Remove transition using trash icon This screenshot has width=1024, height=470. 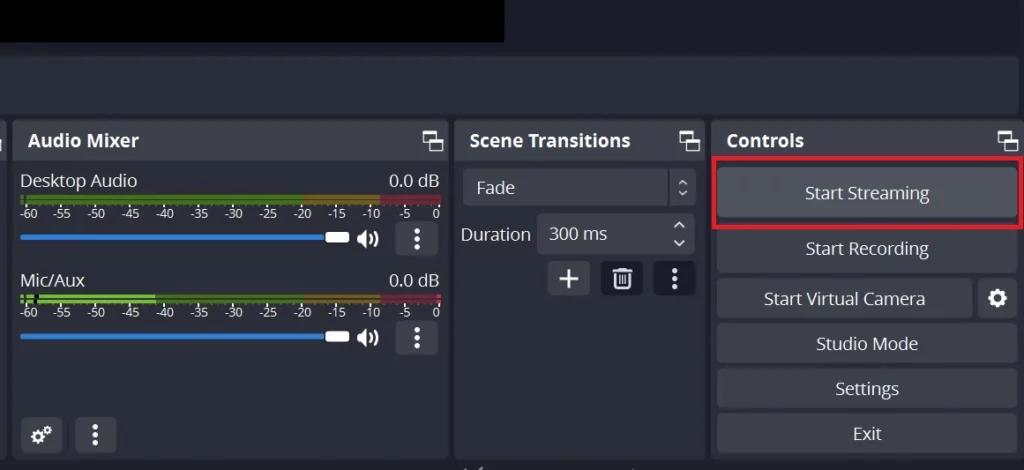click(x=622, y=279)
